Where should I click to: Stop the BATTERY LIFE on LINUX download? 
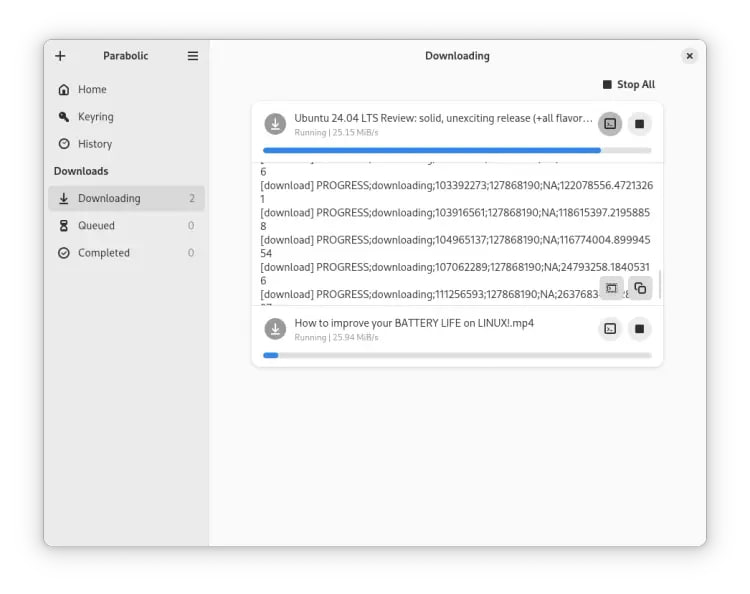[x=640, y=329]
